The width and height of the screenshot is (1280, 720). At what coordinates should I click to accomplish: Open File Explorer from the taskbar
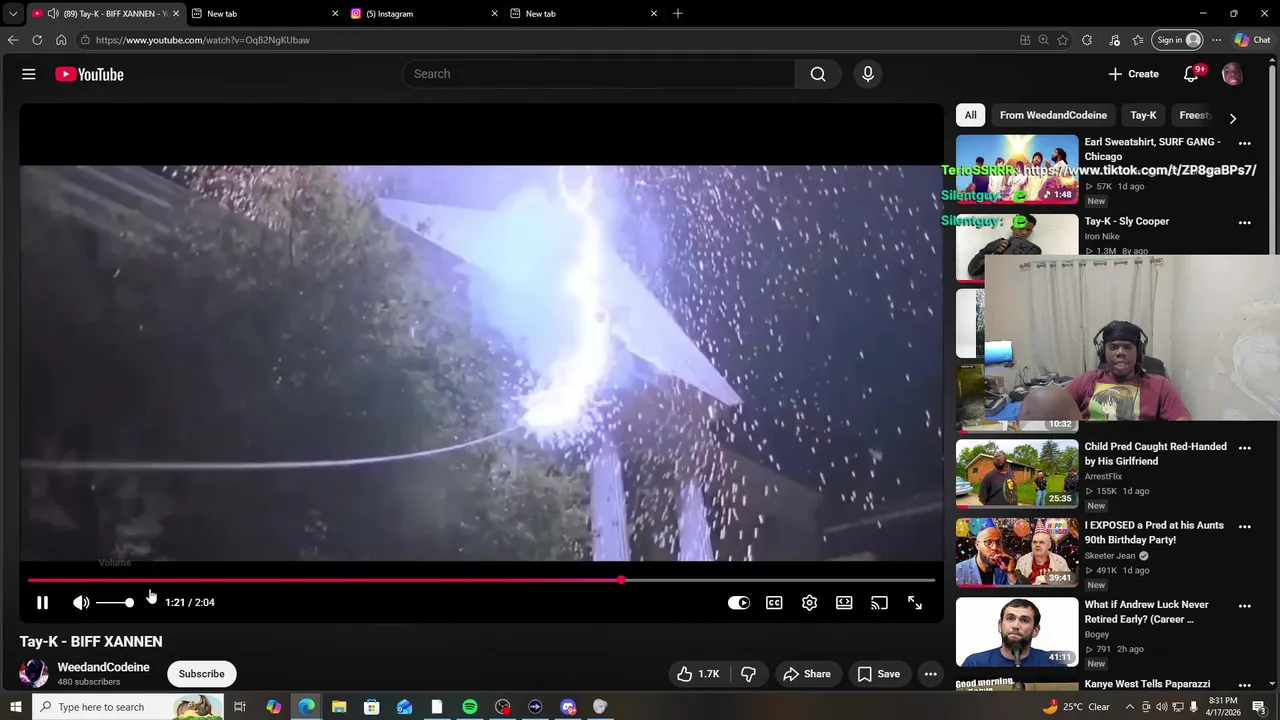point(339,707)
